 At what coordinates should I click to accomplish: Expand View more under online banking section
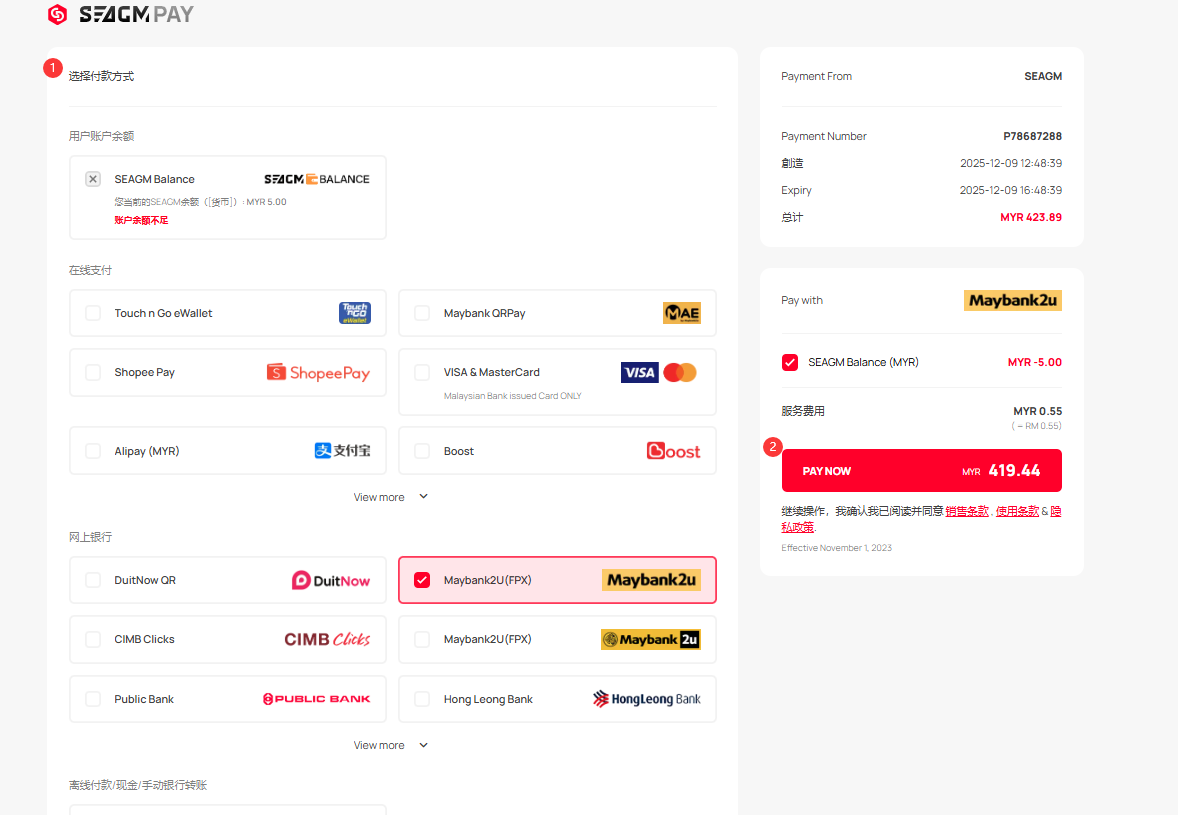tap(390, 745)
